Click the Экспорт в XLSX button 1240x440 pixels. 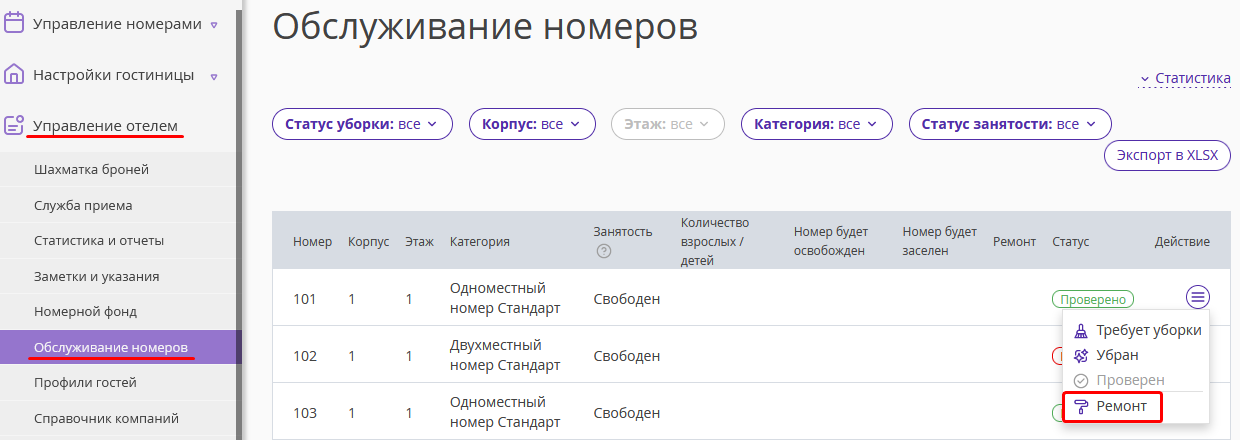1167,156
